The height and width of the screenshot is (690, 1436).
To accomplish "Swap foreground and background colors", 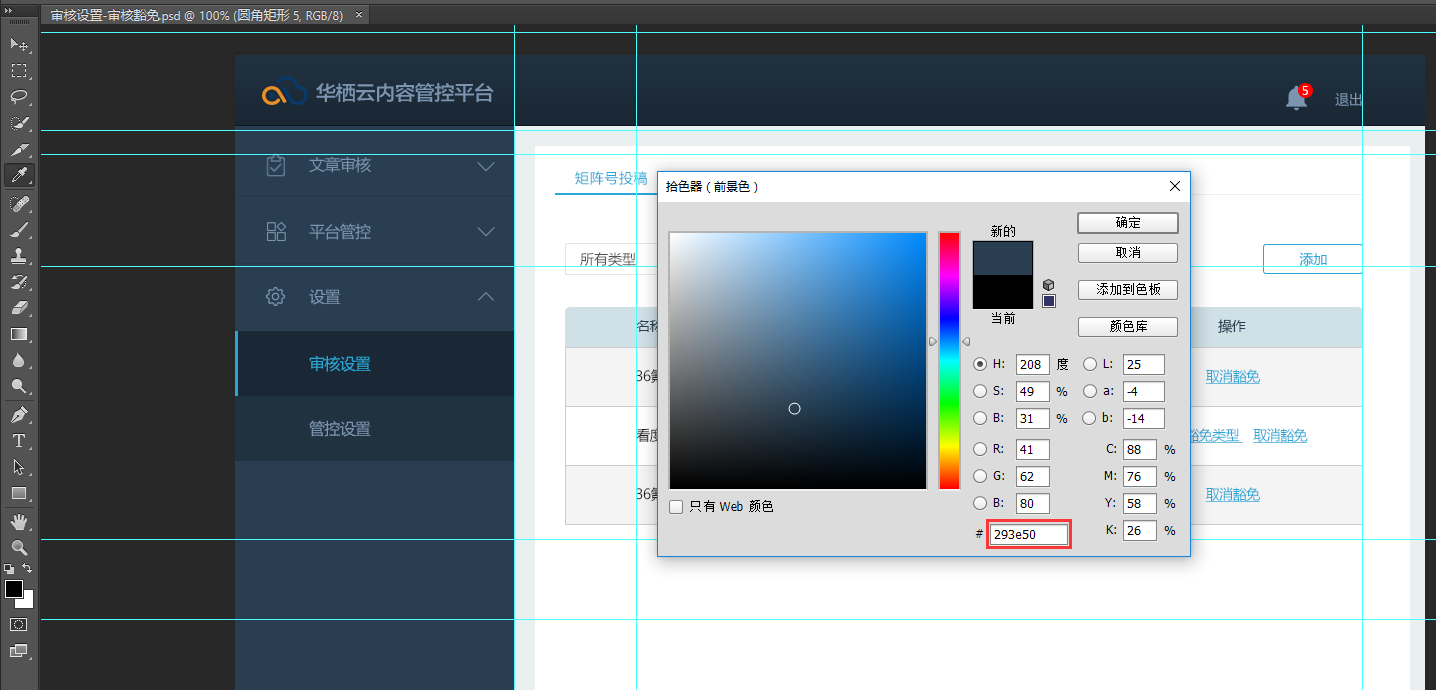I will (x=28, y=568).
